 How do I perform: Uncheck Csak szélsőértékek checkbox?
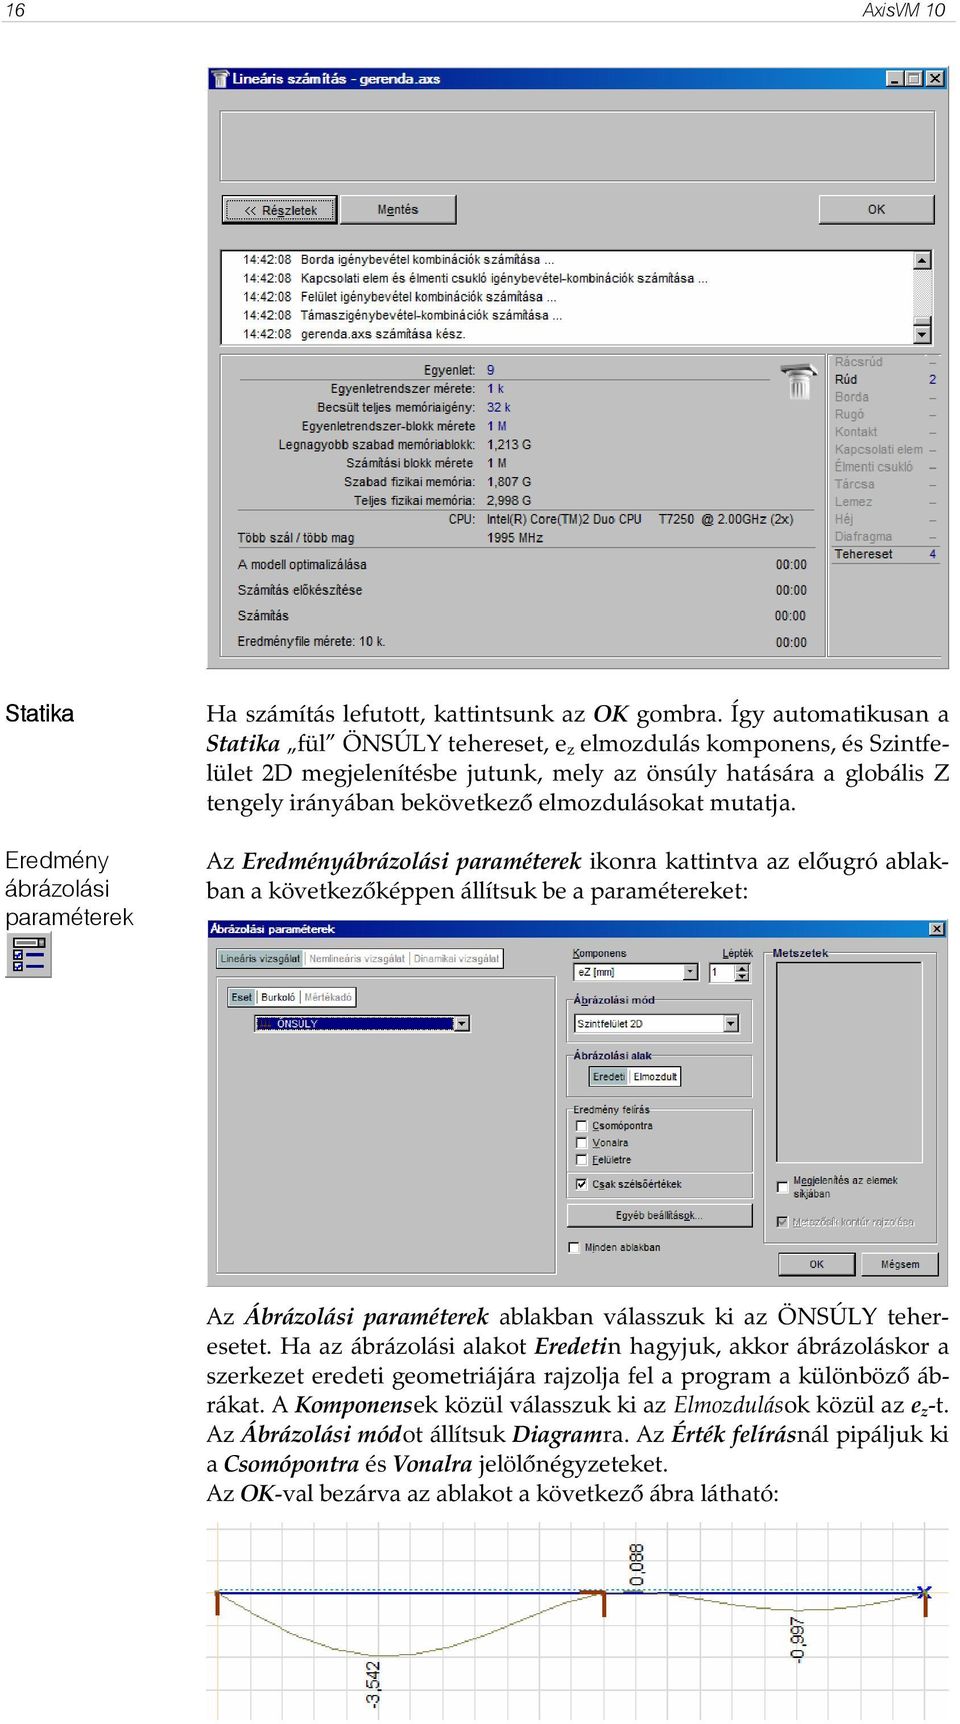coord(581,1184)
